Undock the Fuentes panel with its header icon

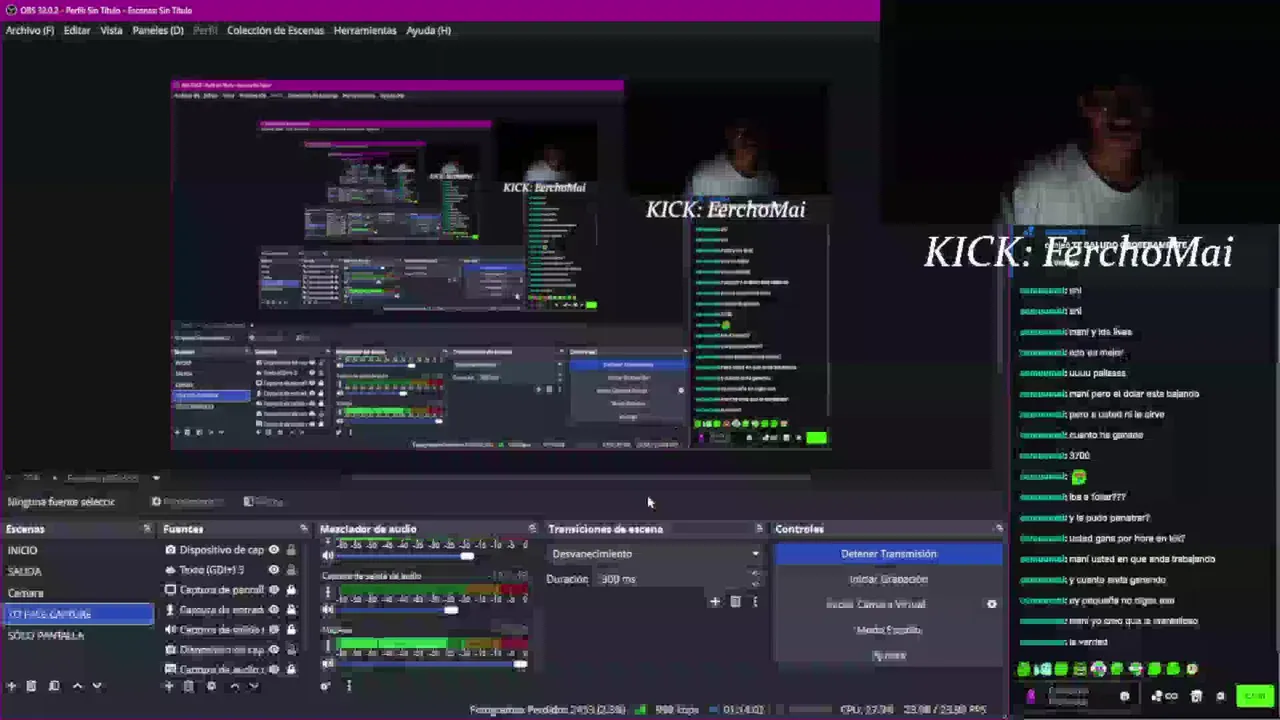303,529
